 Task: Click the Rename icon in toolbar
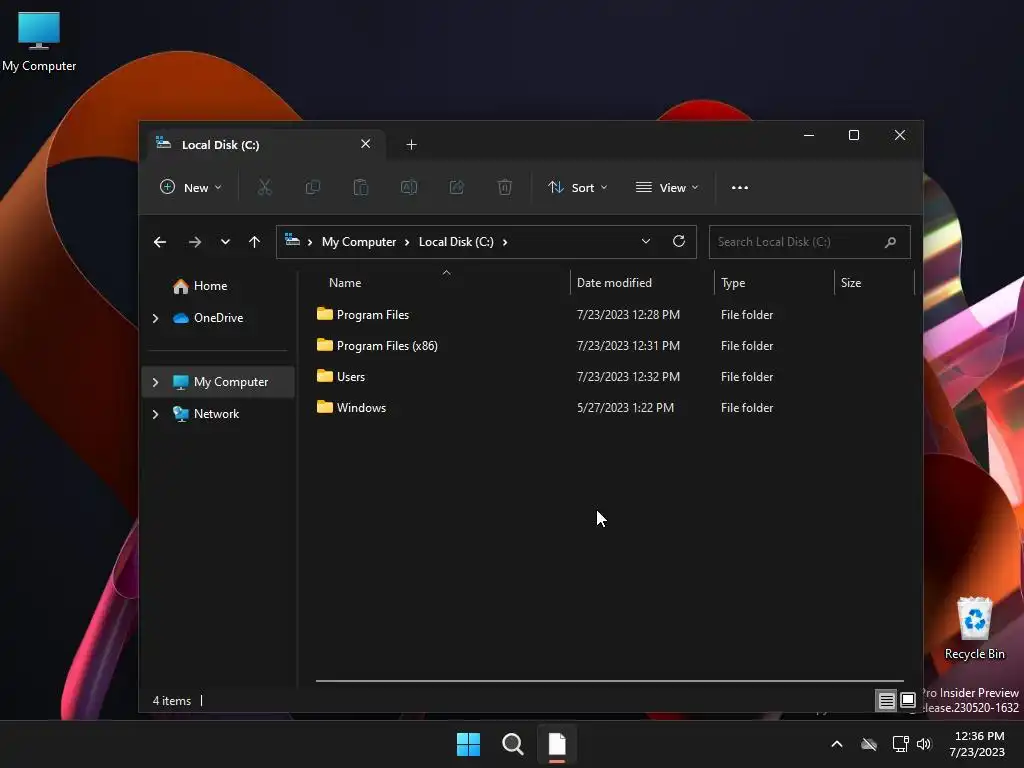409,187
